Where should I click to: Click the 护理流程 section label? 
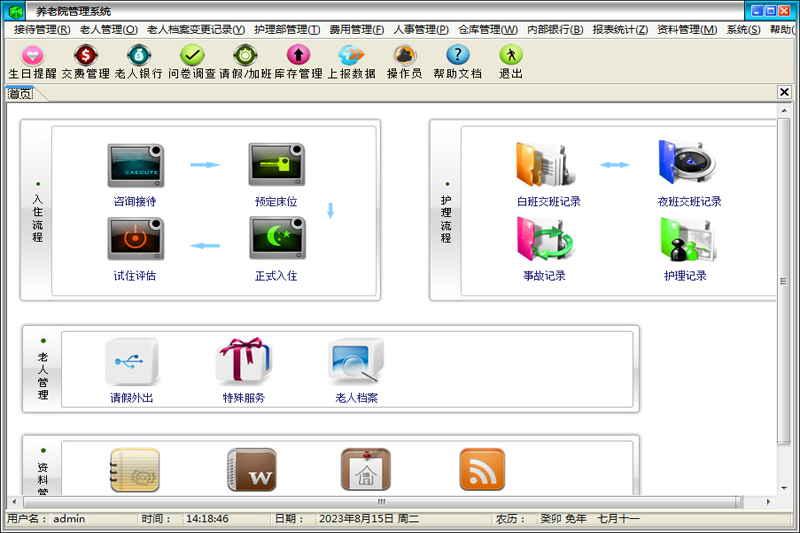coord(446,219)
